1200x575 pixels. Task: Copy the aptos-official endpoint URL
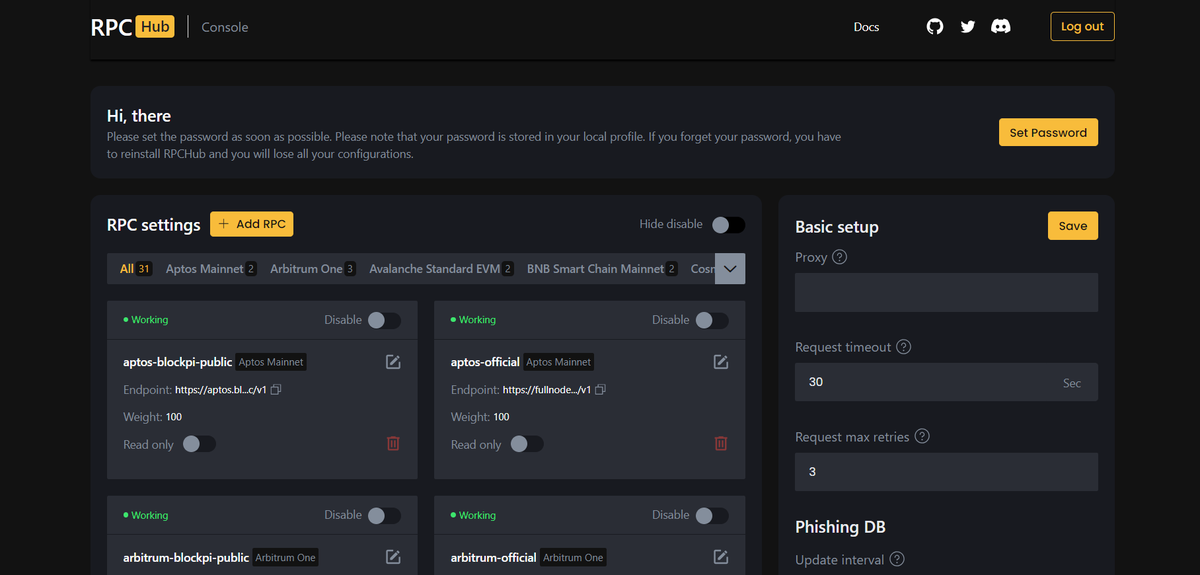[601, 389]
